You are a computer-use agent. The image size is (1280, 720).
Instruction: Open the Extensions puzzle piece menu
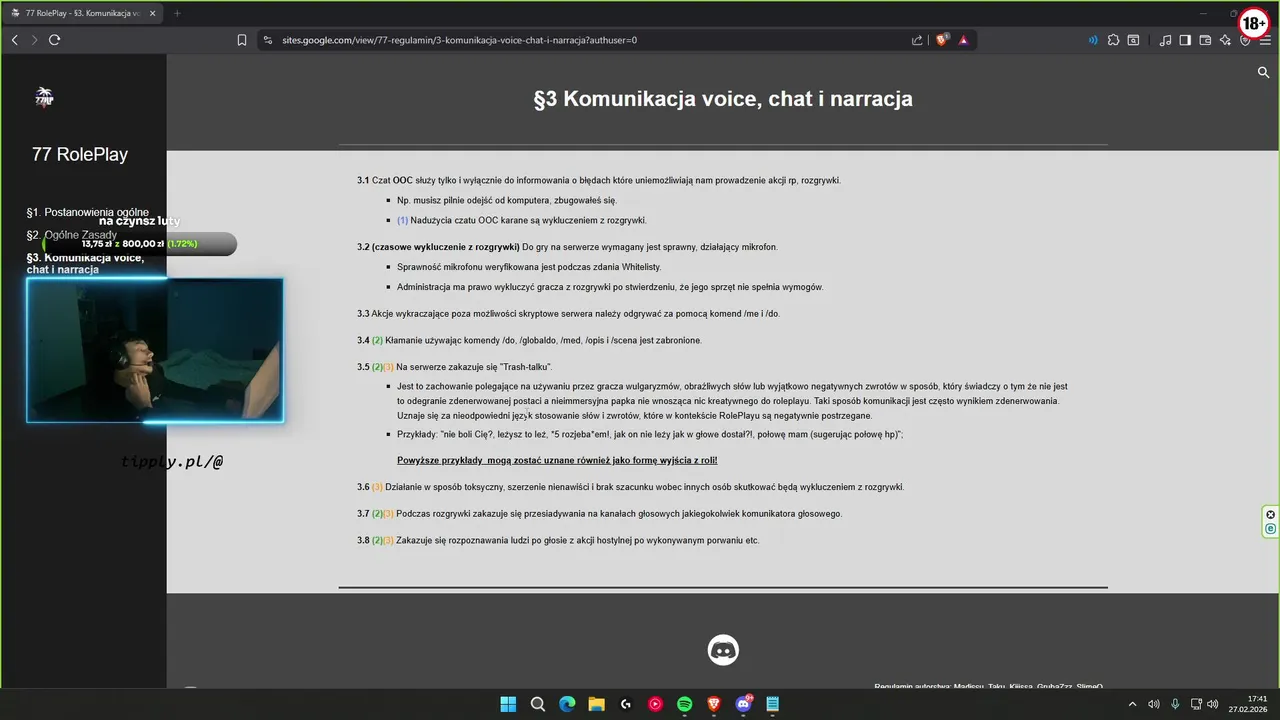coord(1113,40)
